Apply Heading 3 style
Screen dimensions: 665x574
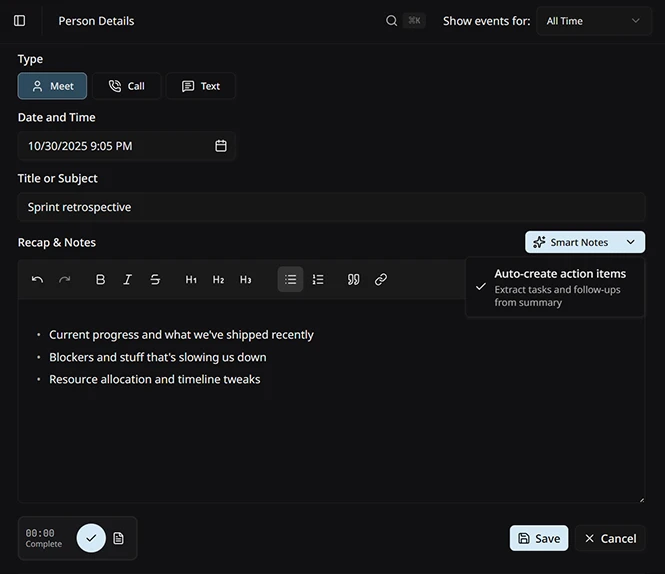[246, 280]
